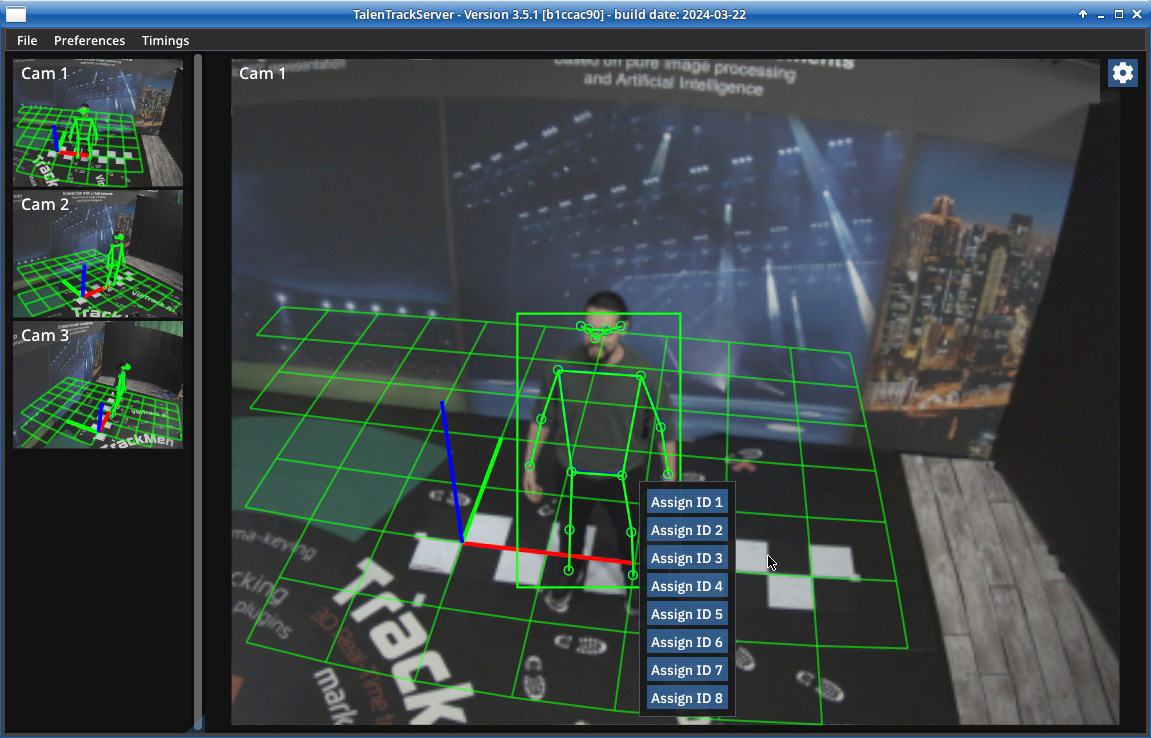Open the Preferences menu

(x=89, y=40)
